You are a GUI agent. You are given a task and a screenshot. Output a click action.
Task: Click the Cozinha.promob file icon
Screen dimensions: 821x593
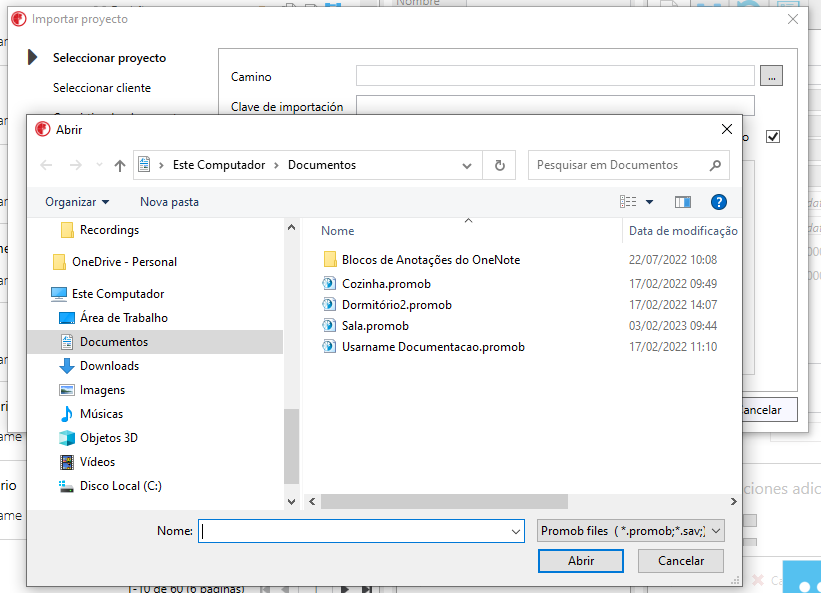329,284
